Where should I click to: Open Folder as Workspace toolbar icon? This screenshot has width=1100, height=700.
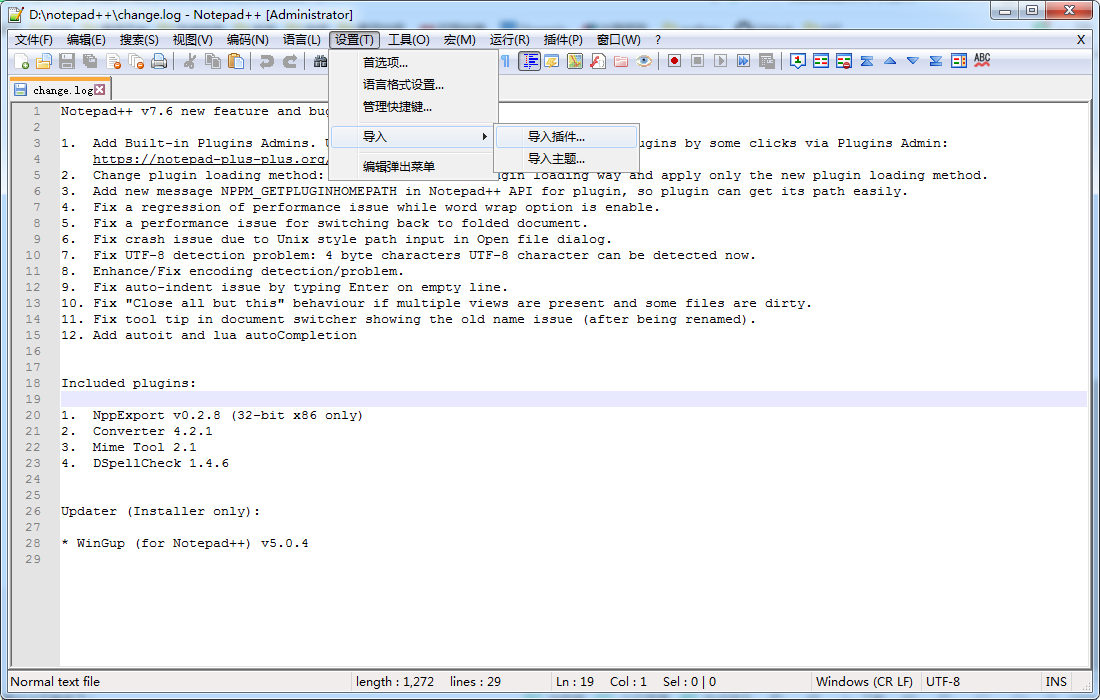point(621,62)
